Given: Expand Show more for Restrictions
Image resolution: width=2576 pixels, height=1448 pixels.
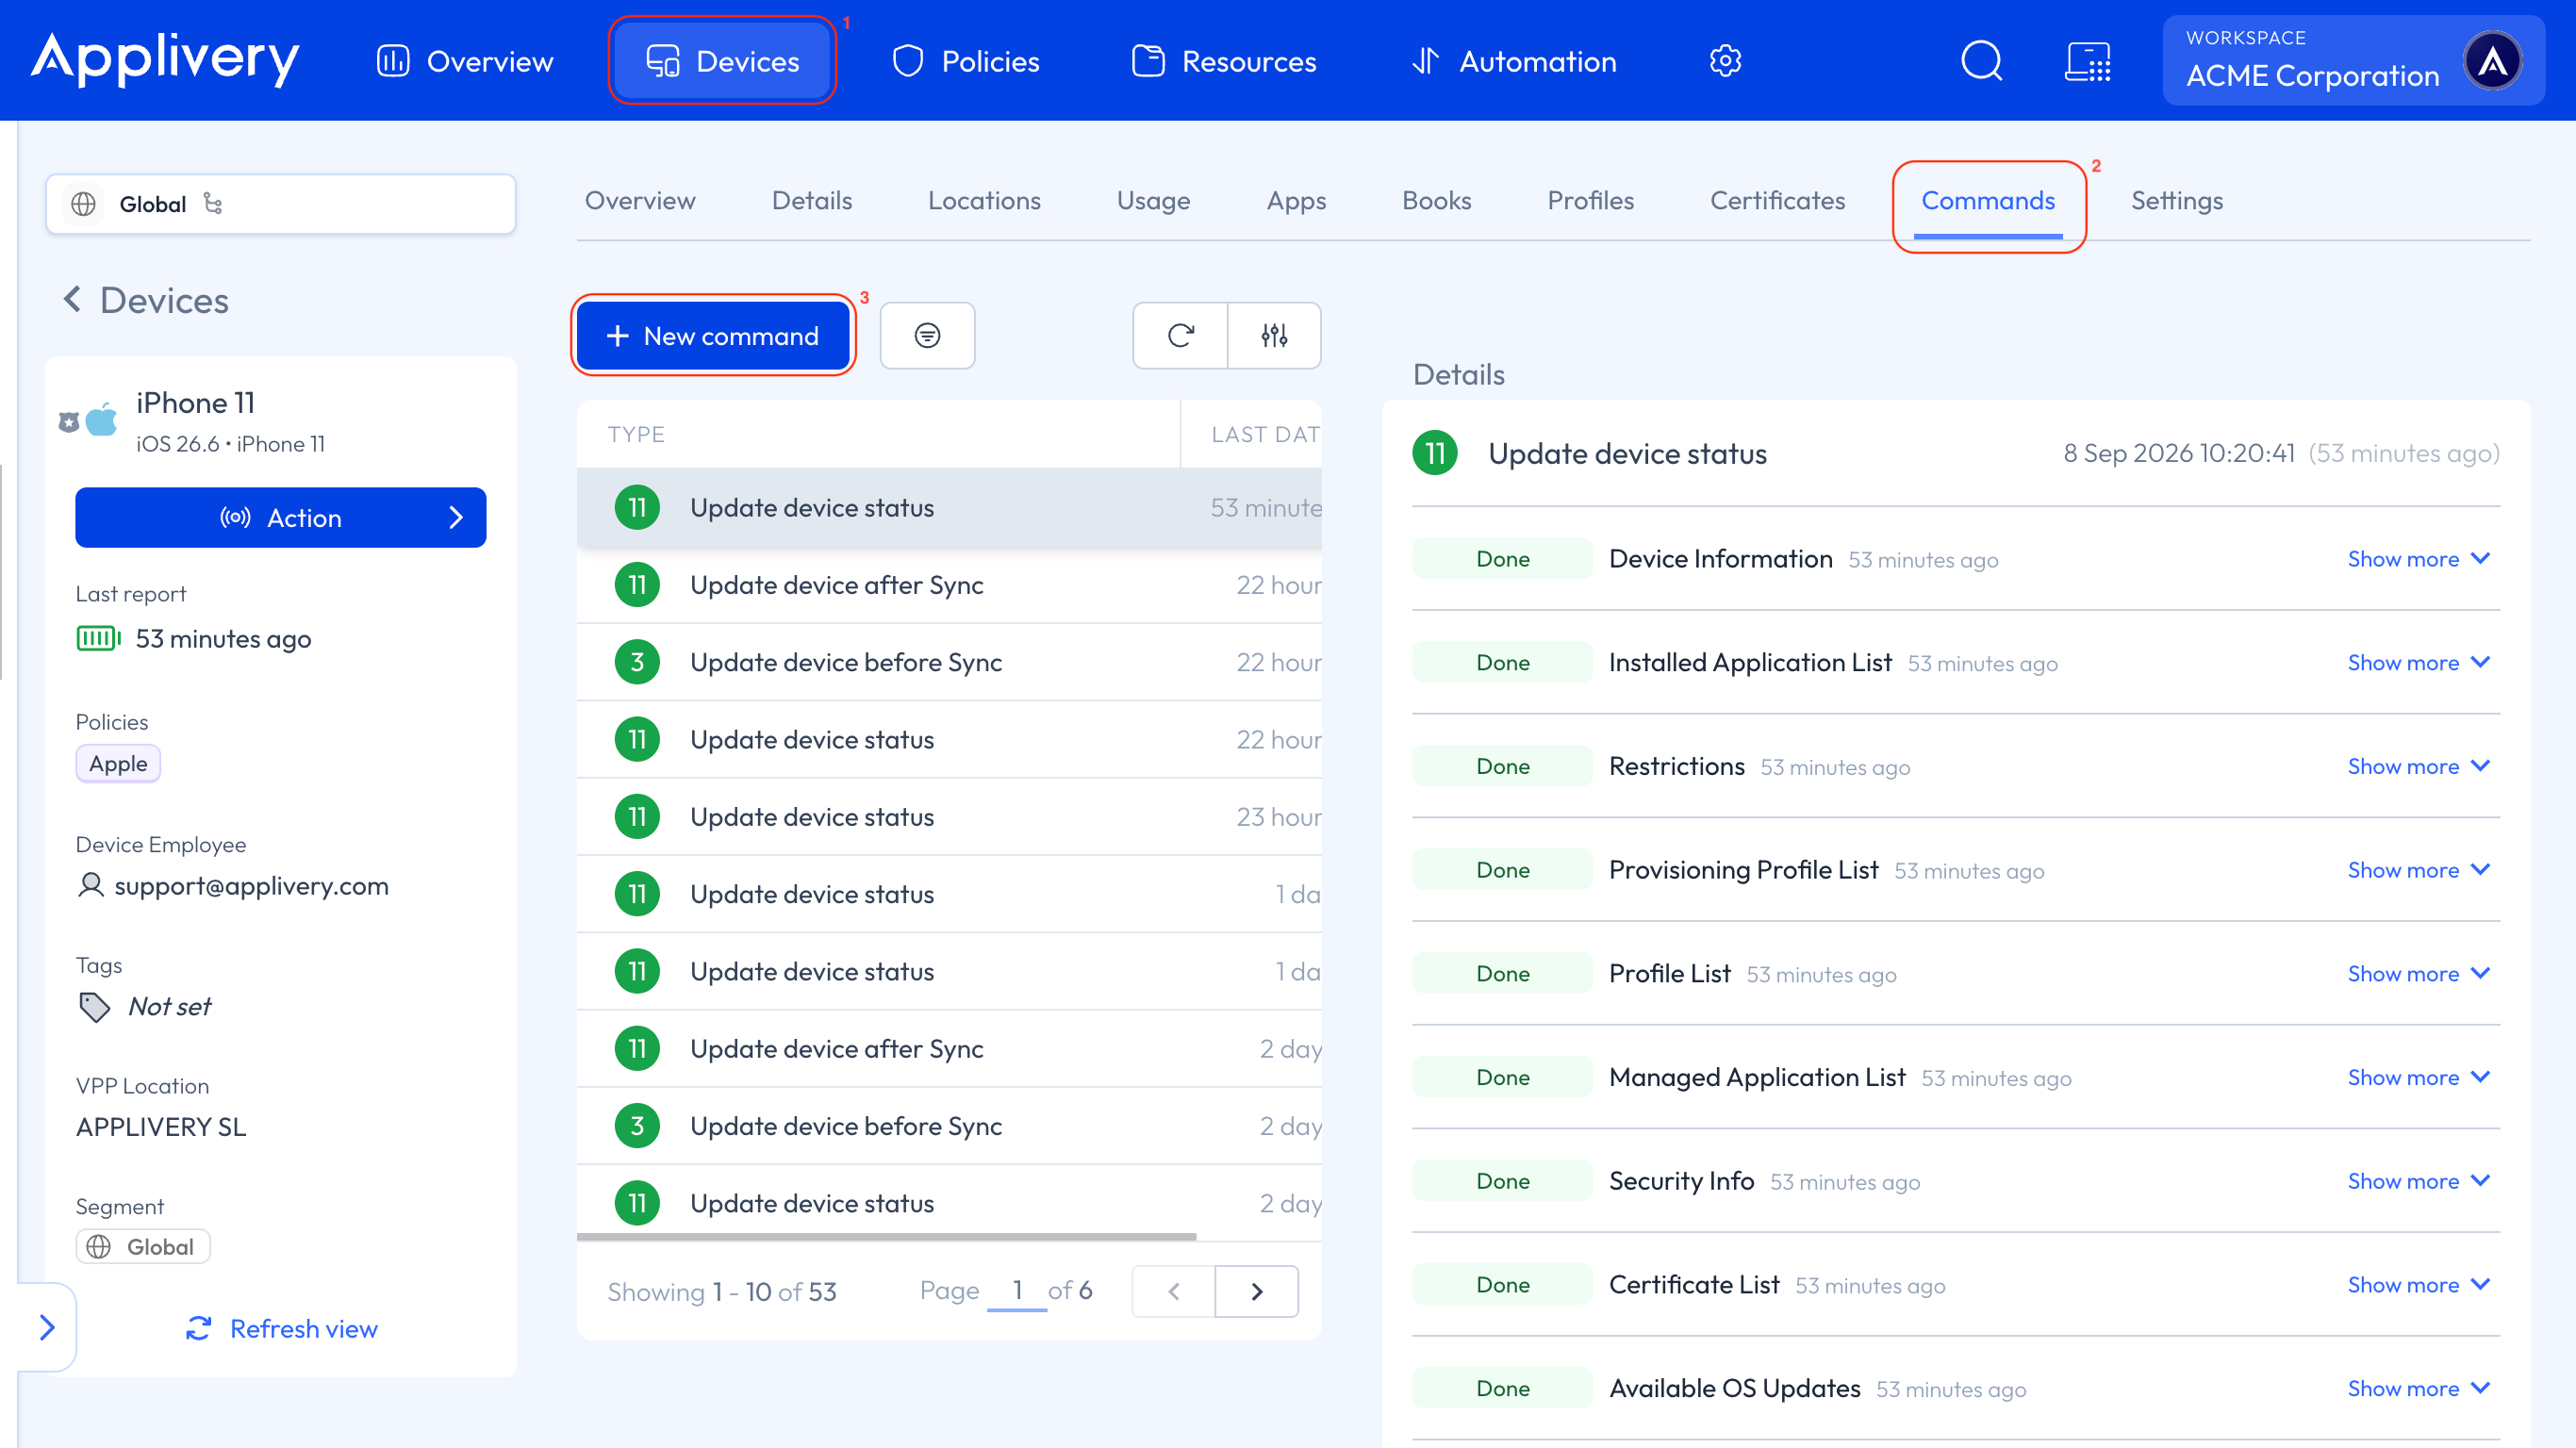Looking at the screenshot, I should pyautogui.click(x=2418, y=766).
